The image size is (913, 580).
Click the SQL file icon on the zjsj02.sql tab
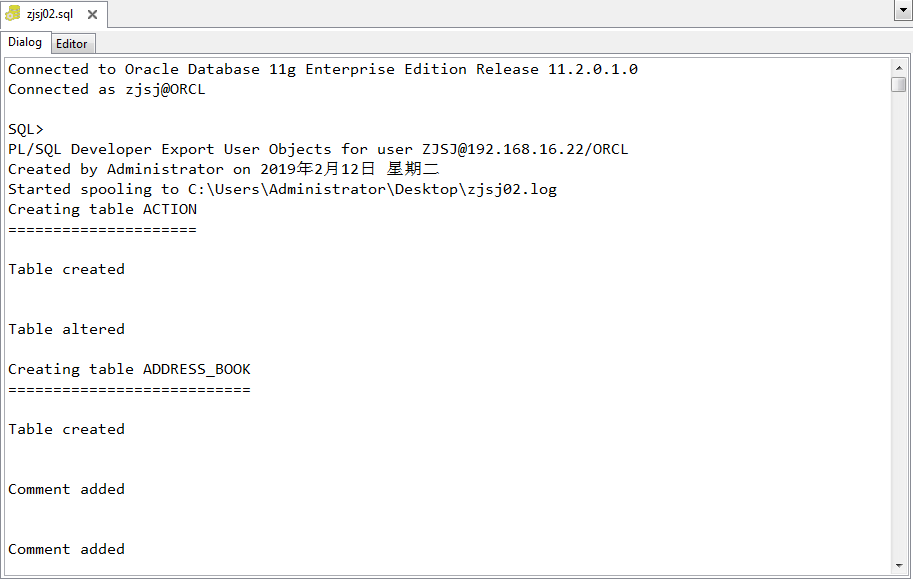coord(14,14)
